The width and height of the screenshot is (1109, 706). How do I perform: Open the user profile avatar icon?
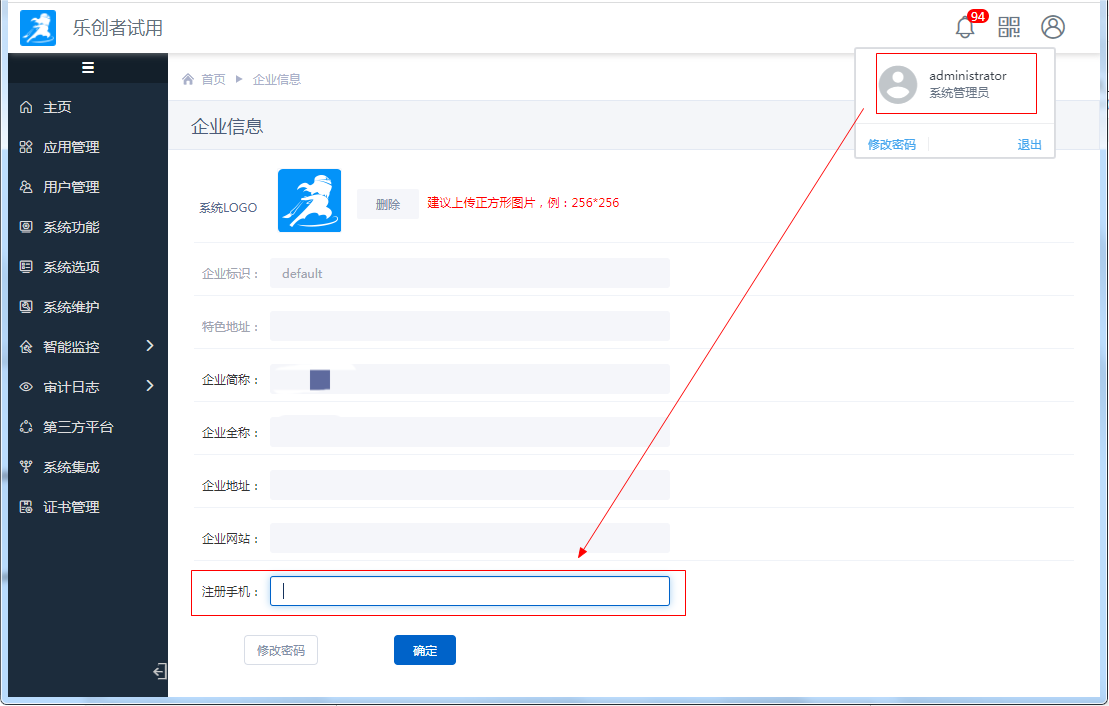[1052, 27]
